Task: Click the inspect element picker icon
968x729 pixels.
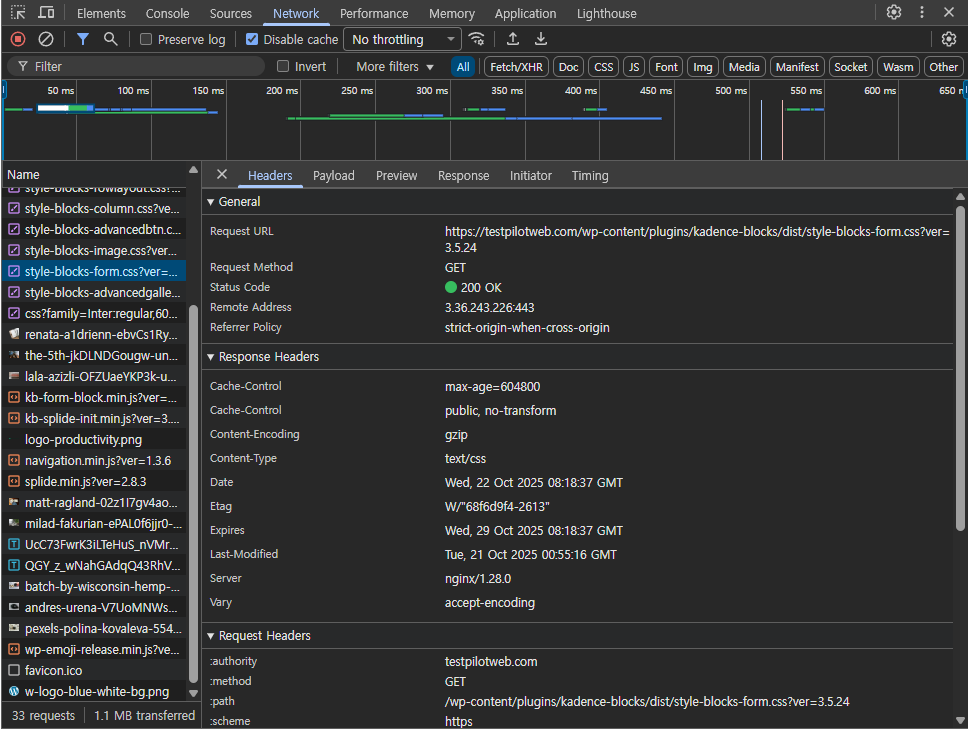Action: click(x=18, y=13)
